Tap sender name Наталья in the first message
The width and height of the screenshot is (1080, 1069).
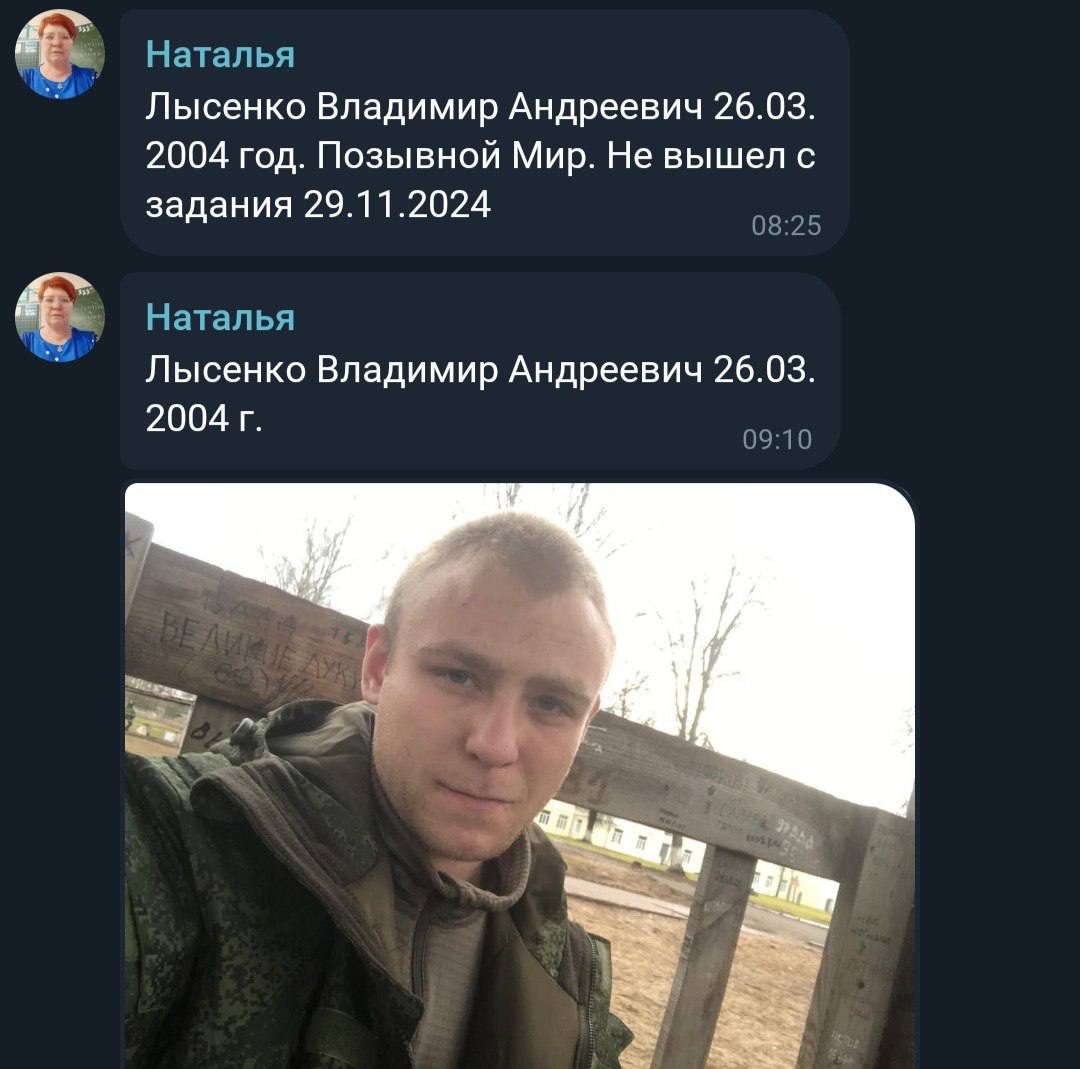coord(220,54)
